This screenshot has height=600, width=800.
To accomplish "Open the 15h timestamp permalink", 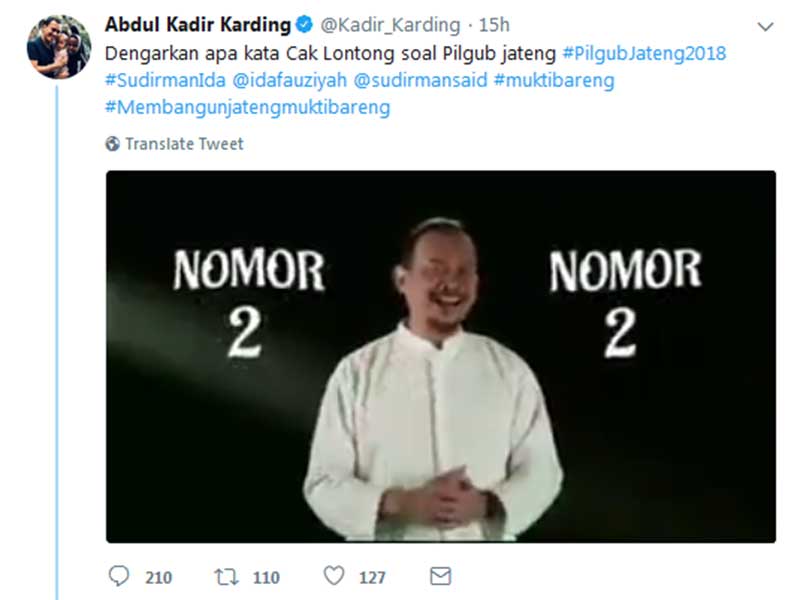I will (x=494, y=25).
